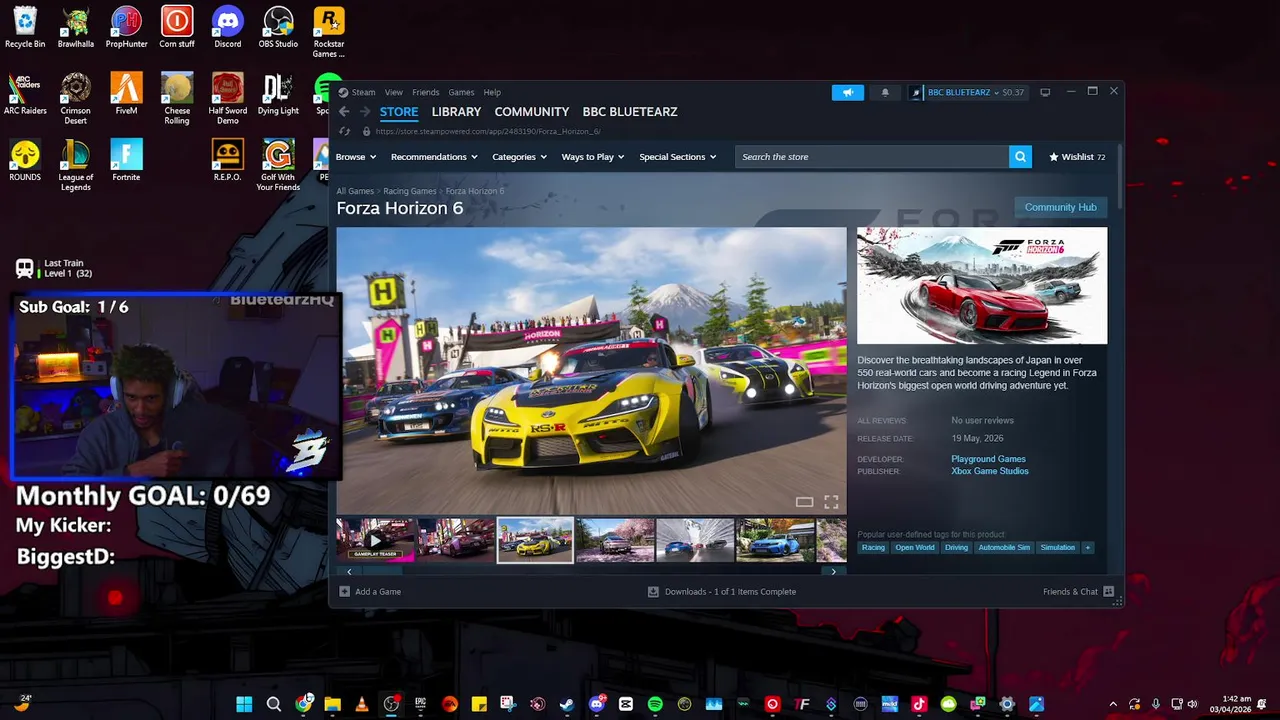The height and width of the screenshot is (720, 1280).
Task: Click the Windows Start button
Action: click(244, 704)
